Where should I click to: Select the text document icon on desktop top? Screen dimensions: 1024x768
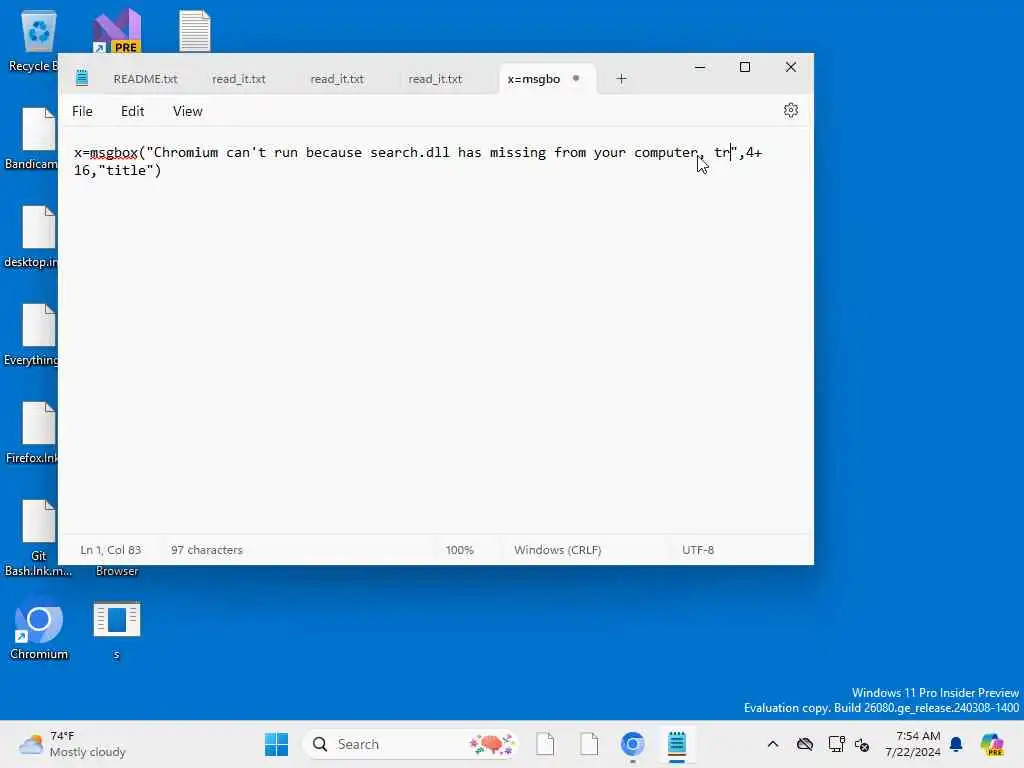(195, 30)
